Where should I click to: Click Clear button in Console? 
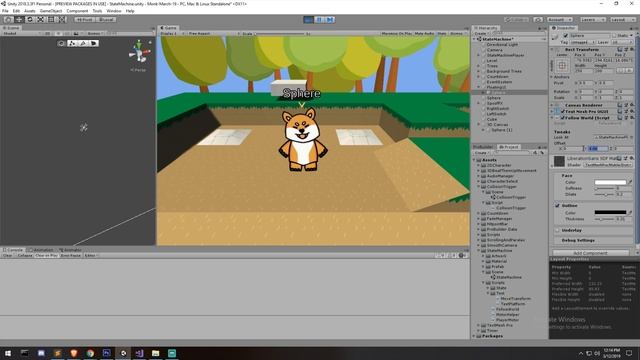pos(7,256)
